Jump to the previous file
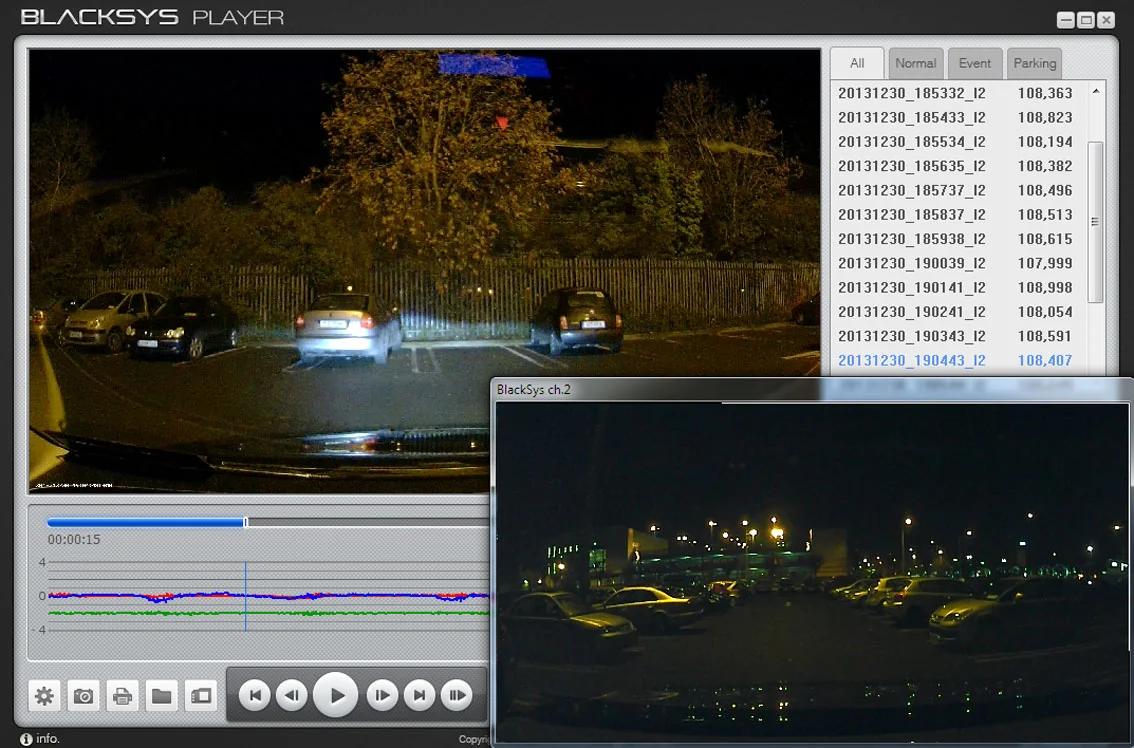The image size is (1134, 748). pyautogui.click(x=255, y=695)
